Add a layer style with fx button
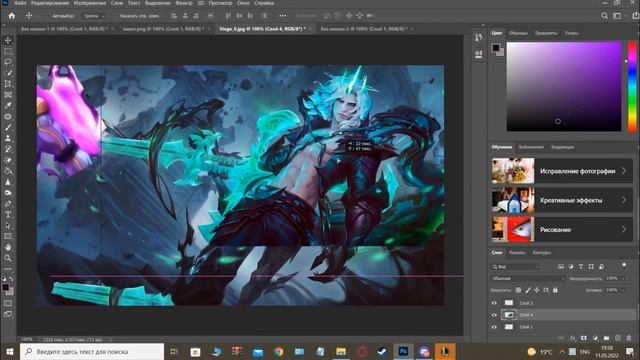This screenshot has height=360, width=640. click(572, 338)
